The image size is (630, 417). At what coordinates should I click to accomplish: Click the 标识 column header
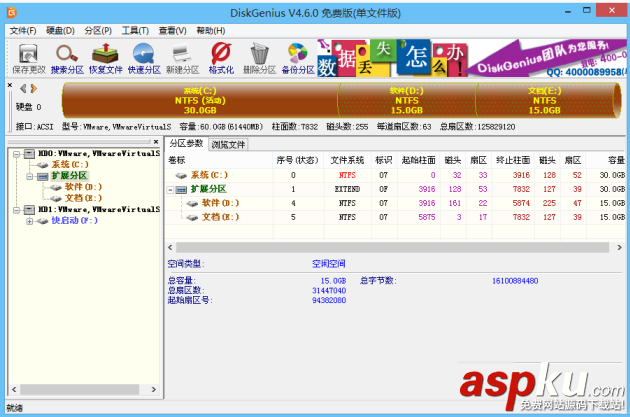[x=384, y=160]
